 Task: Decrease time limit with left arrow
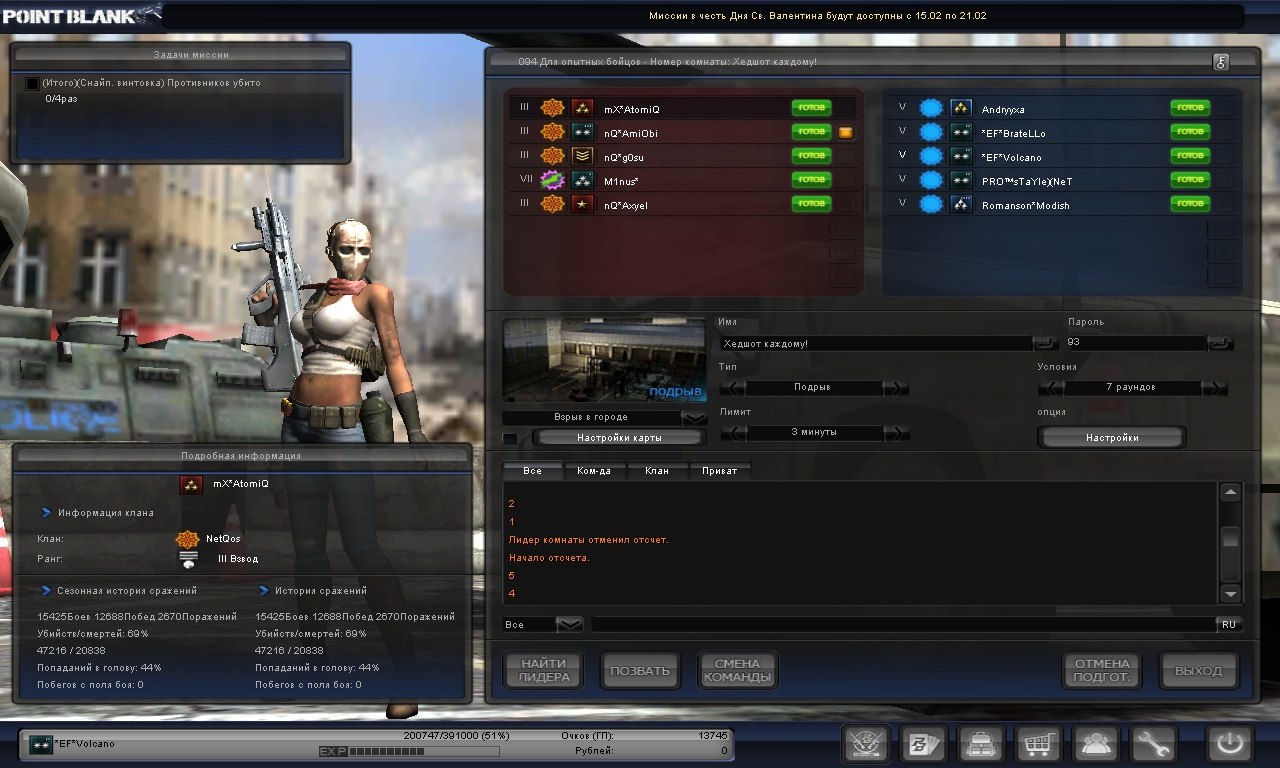733,433
